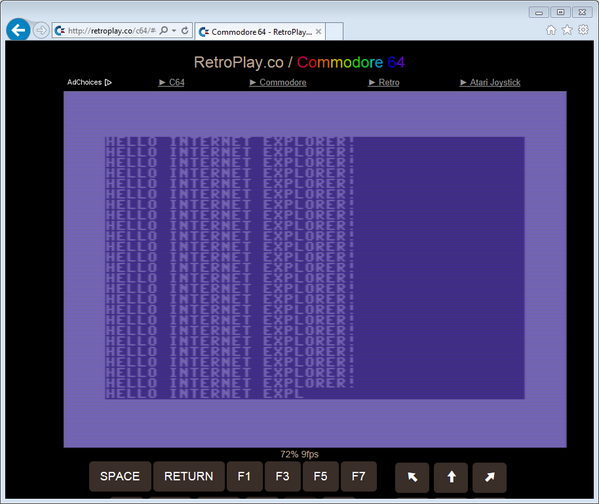Click the RetroPlay.co title heading
Viewport: 599px width, 504px height.
coord(299,62)
